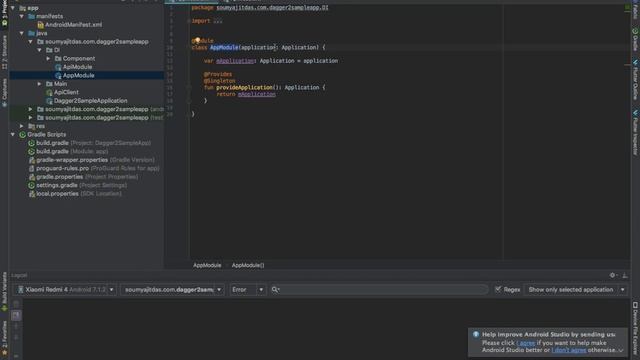The height and width of the screenshot is (360, 640).
Task: Expand the res folder
Action: pyautogui.click(x=22, y=126)
